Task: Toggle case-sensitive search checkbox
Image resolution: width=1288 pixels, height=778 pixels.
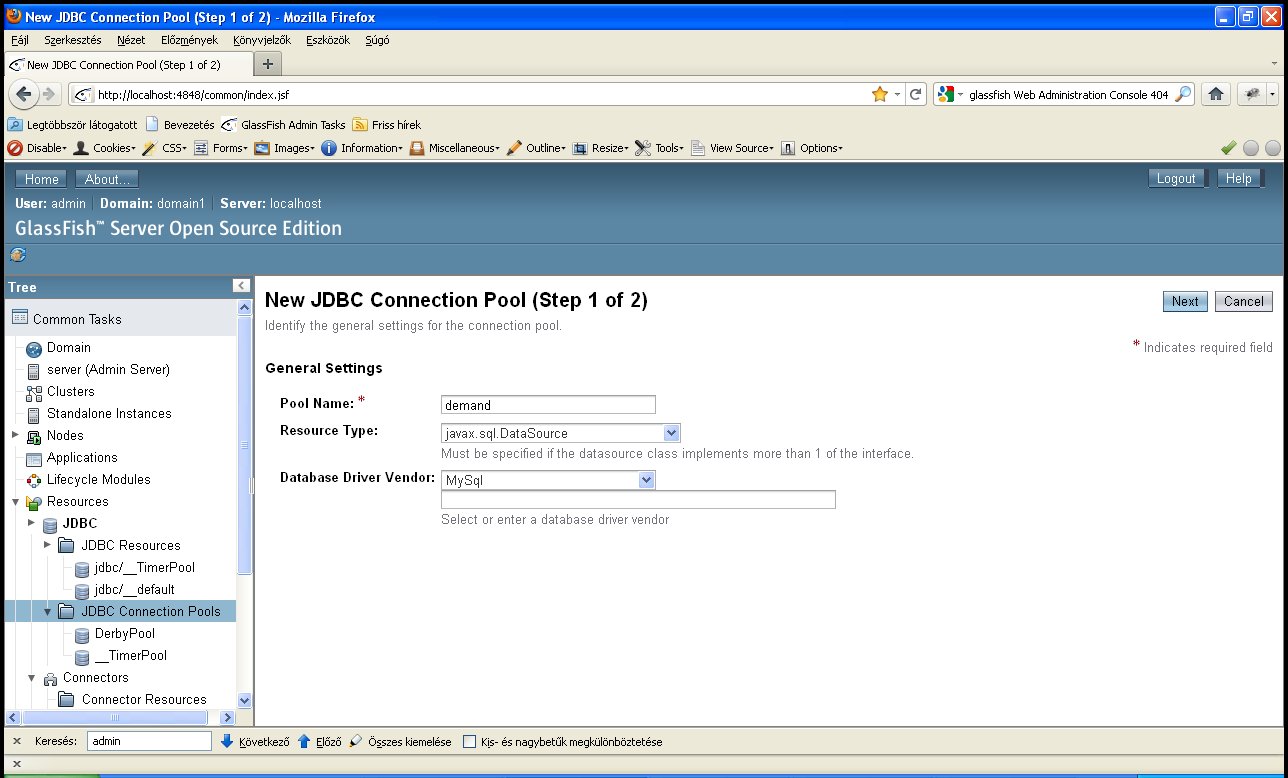Action: [x=469, y=742]
